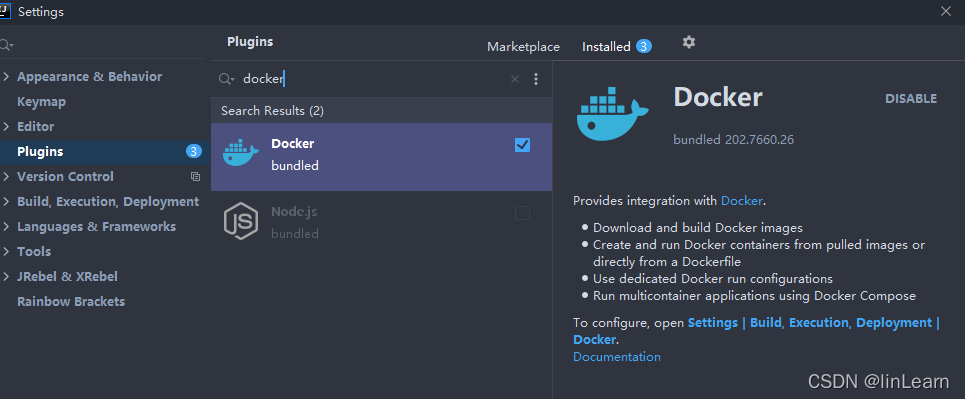This screenshot has height=399, width=965.
Task: Expand Build, Execution, Deployment section
Action: [6, 202]
